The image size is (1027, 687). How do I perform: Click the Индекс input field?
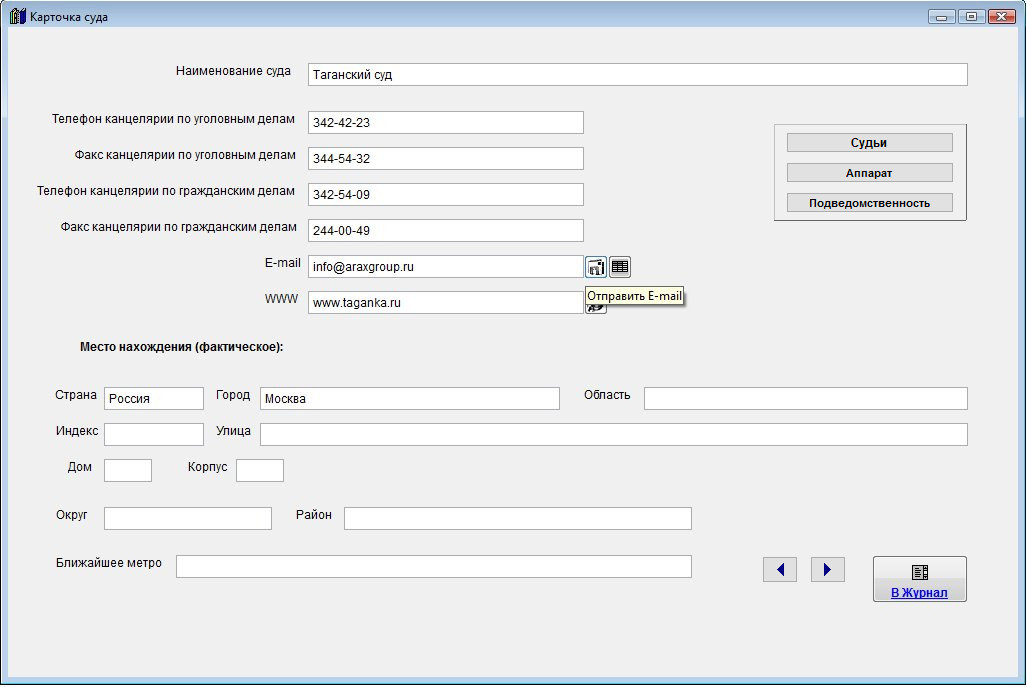(x=153, y=435)
